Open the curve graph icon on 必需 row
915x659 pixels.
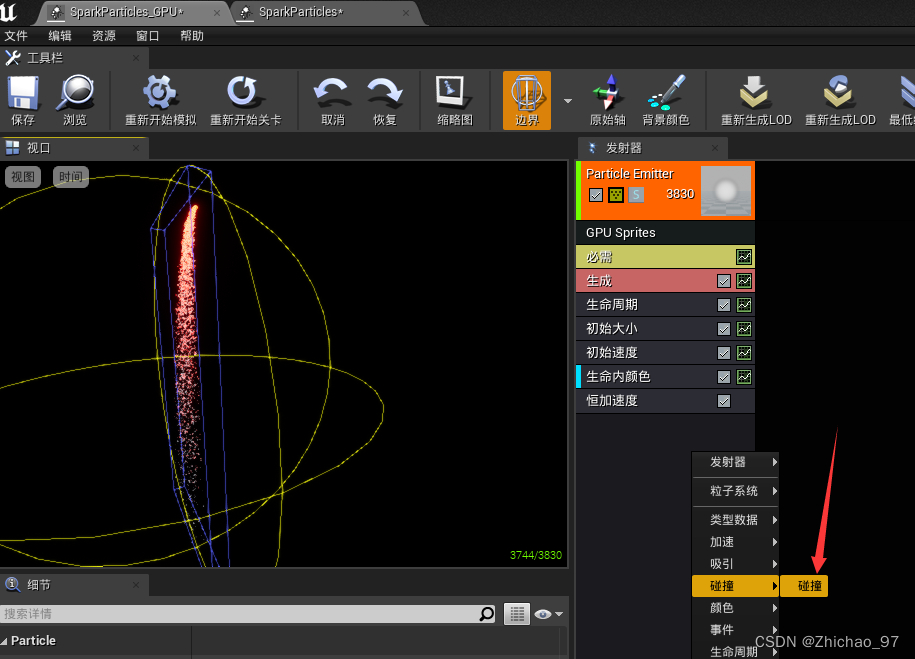(x=744, y=257)
